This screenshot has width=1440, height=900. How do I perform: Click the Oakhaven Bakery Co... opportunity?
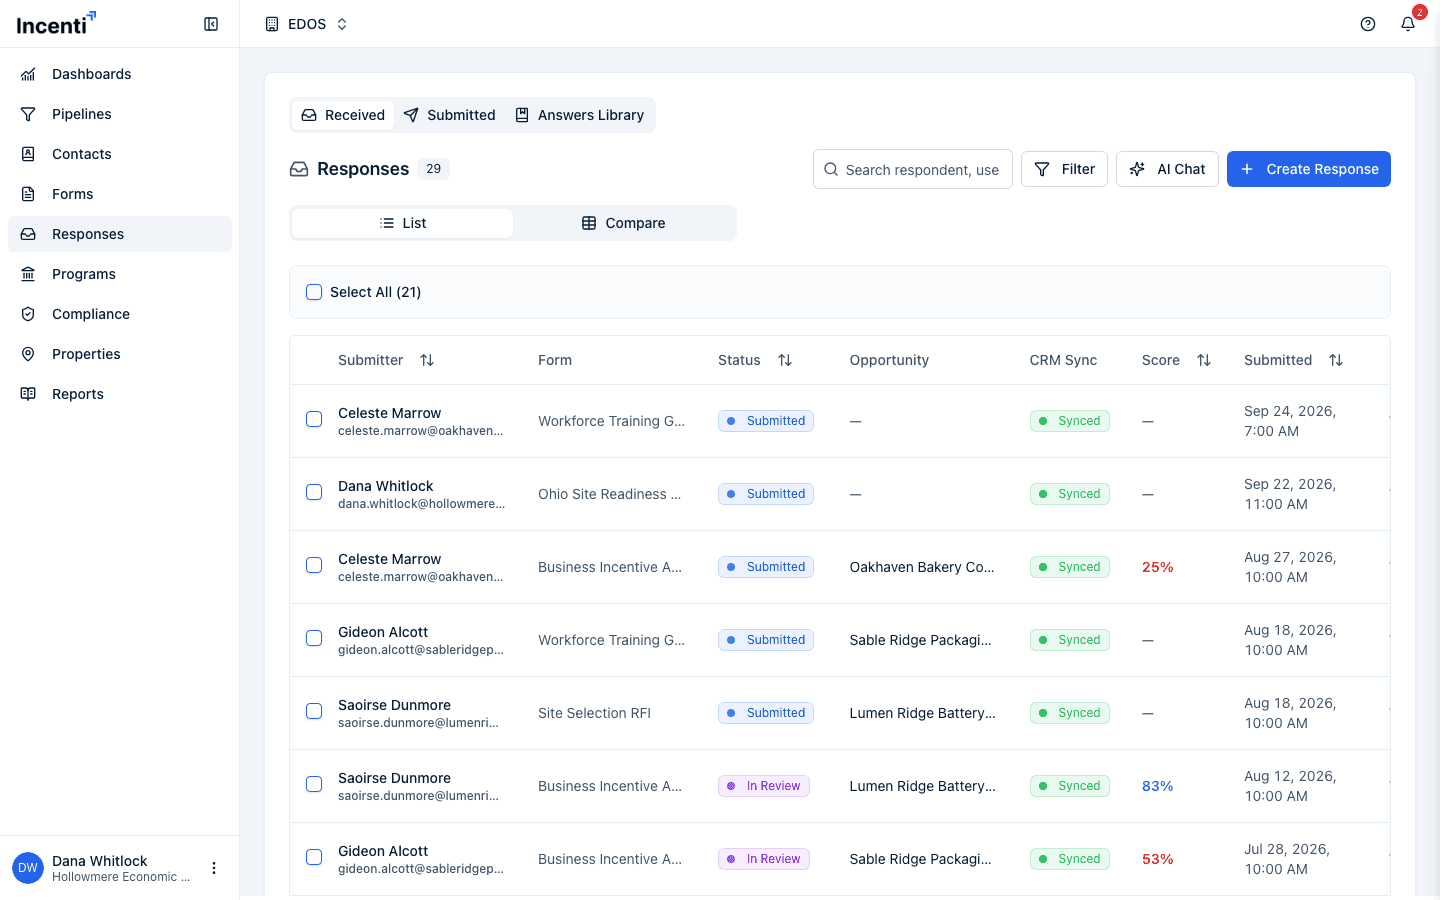click(x=922, y=567)
